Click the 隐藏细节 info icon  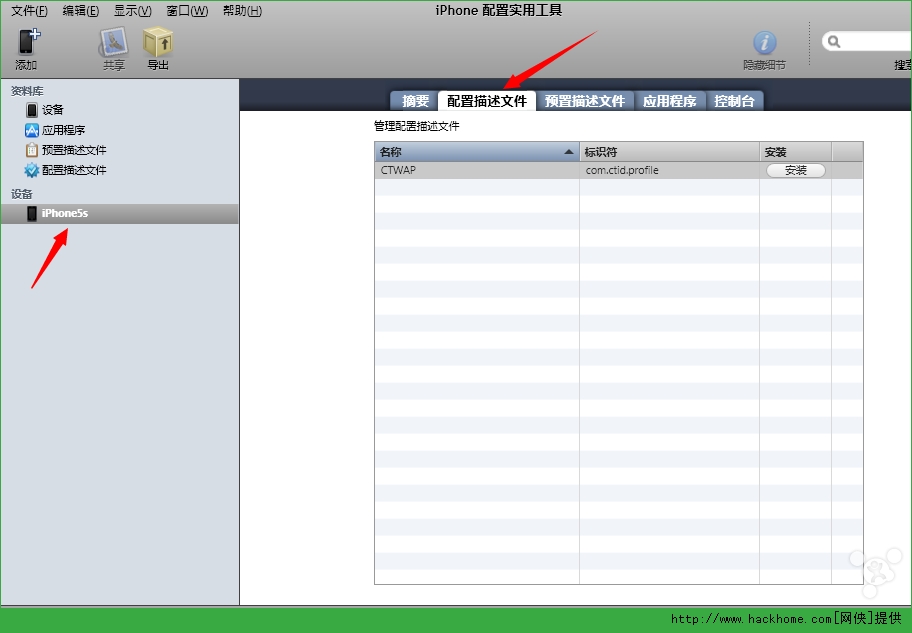point(764,42)
